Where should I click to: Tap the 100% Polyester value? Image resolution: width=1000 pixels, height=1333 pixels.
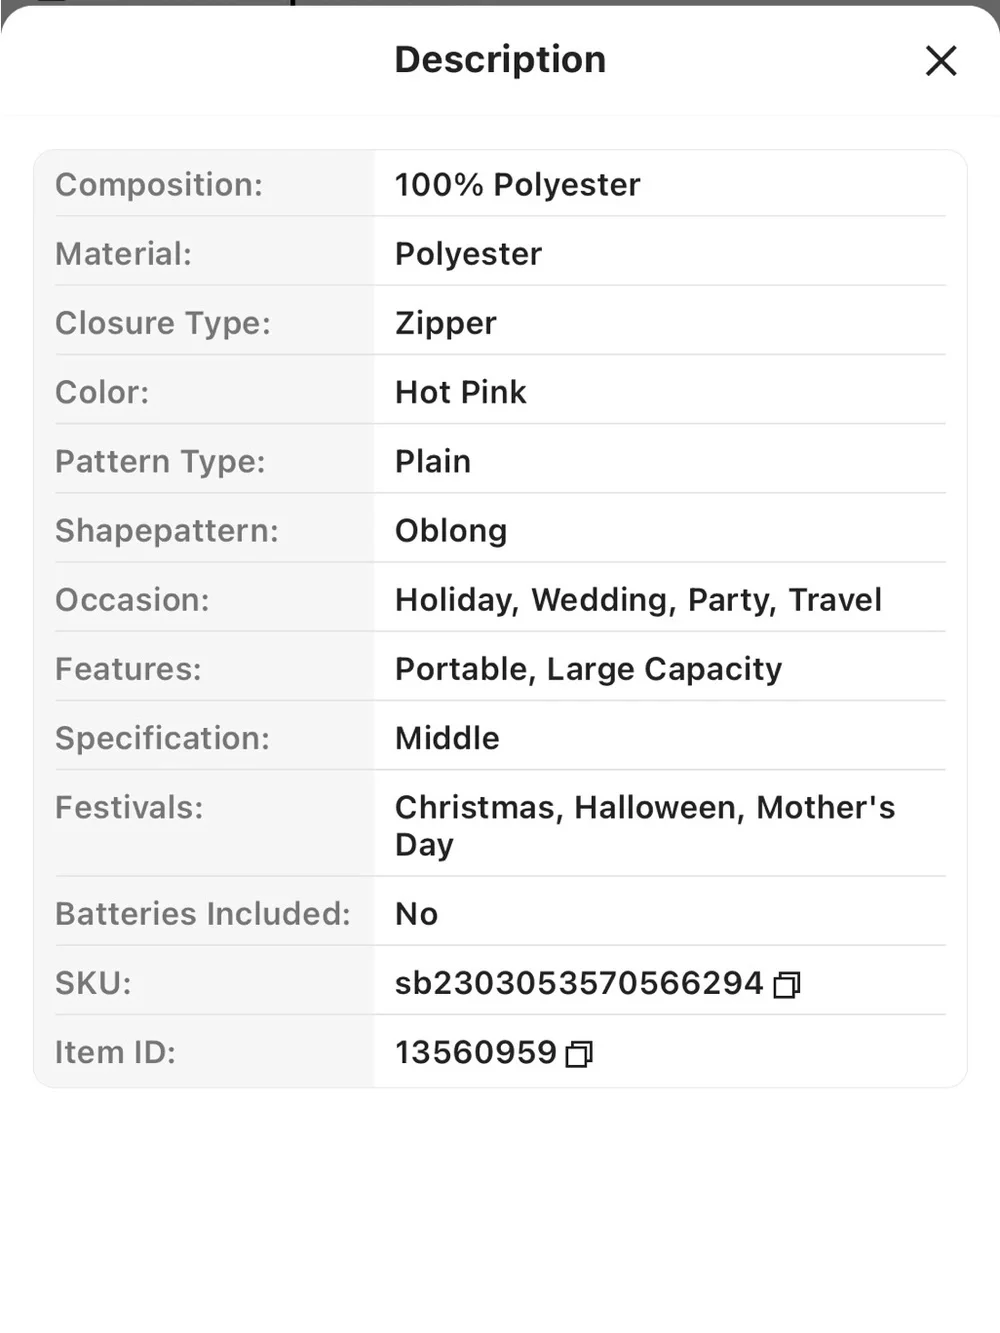518,185
